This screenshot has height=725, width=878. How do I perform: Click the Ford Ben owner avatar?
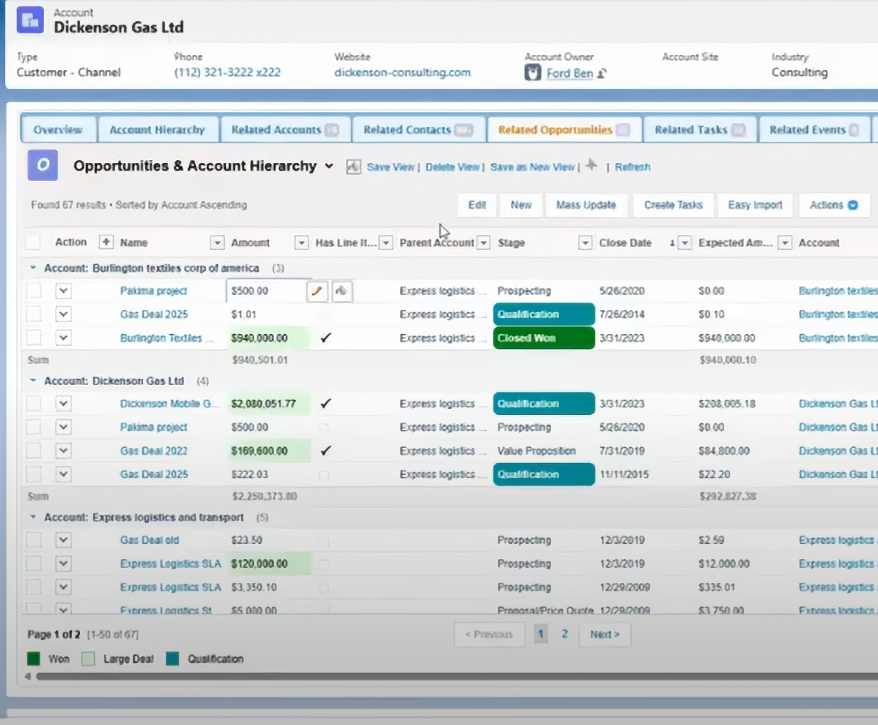533,73
